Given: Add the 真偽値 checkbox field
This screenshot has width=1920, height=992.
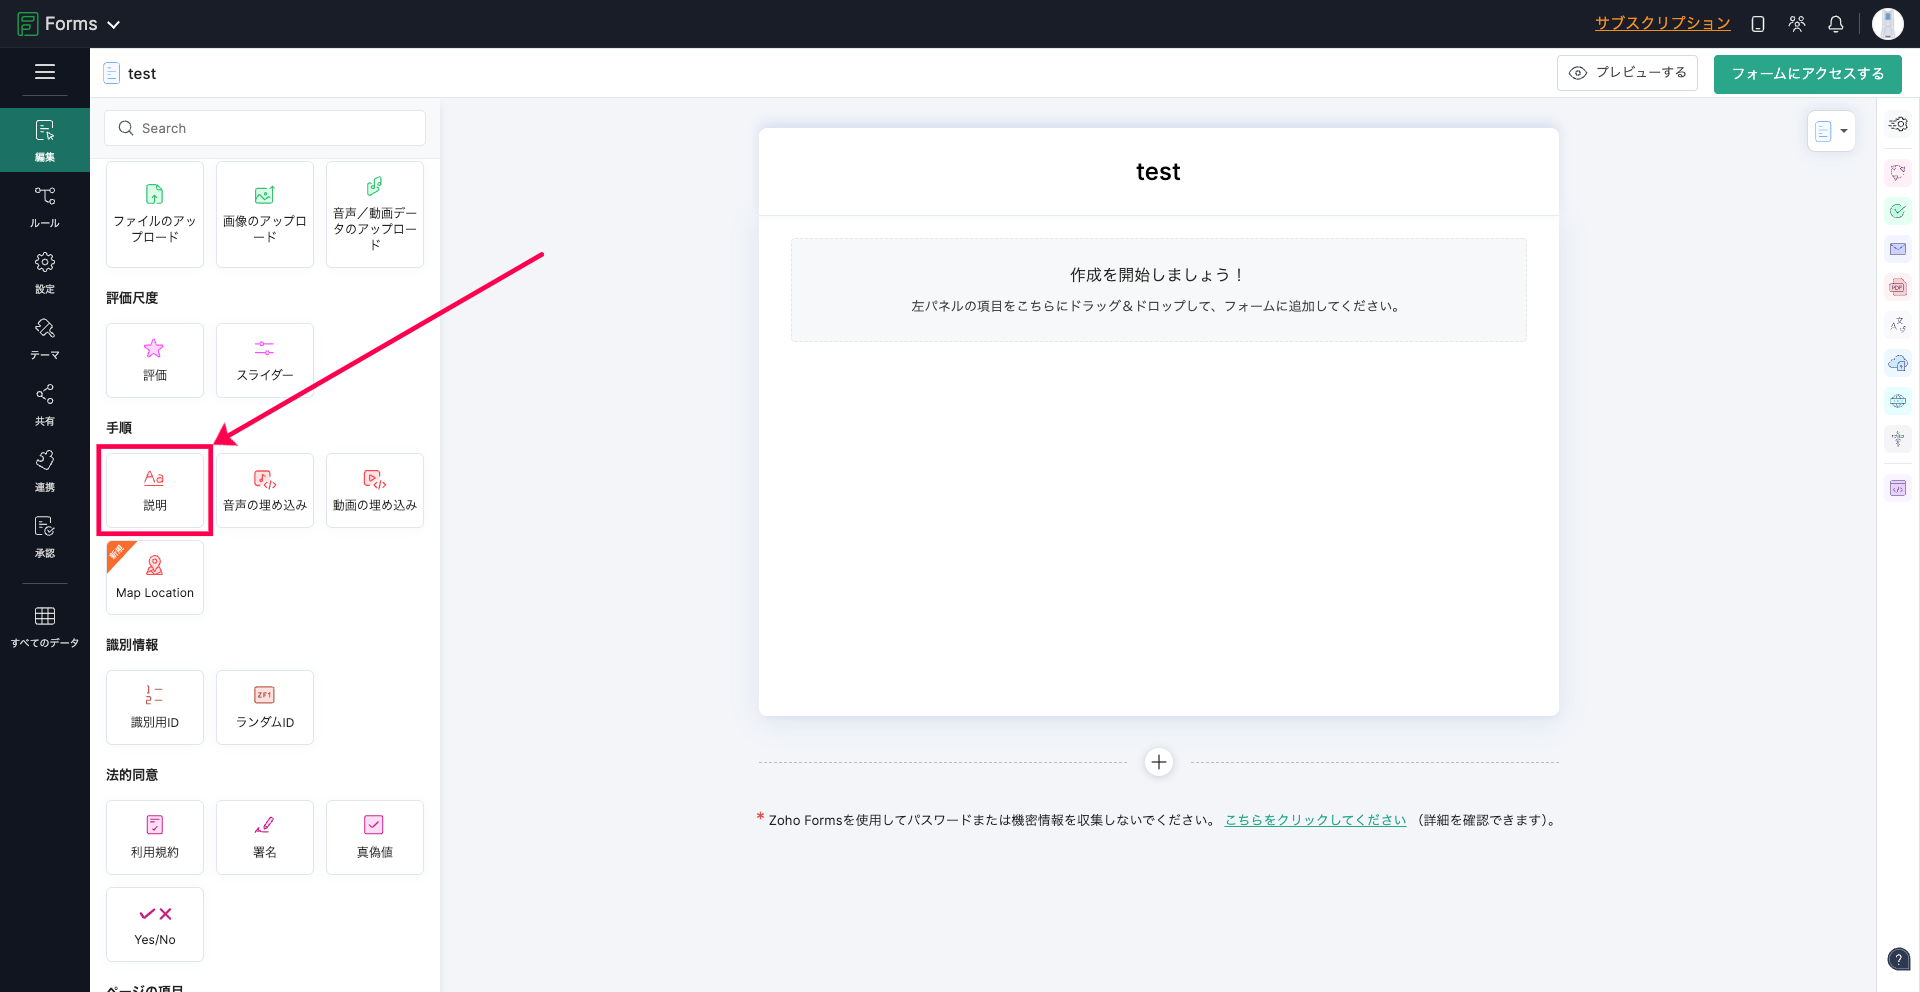Looking at the screenshot, I should 374,837.
